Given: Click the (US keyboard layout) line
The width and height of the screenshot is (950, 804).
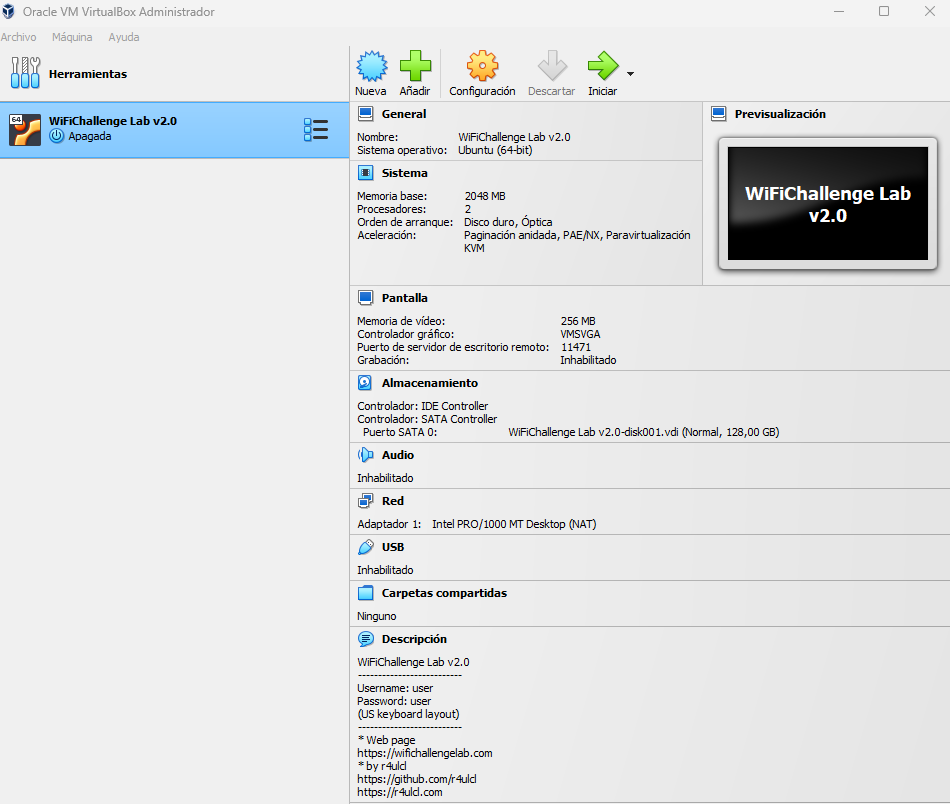Looking at the screenshot, I should [x=408, y=714].
